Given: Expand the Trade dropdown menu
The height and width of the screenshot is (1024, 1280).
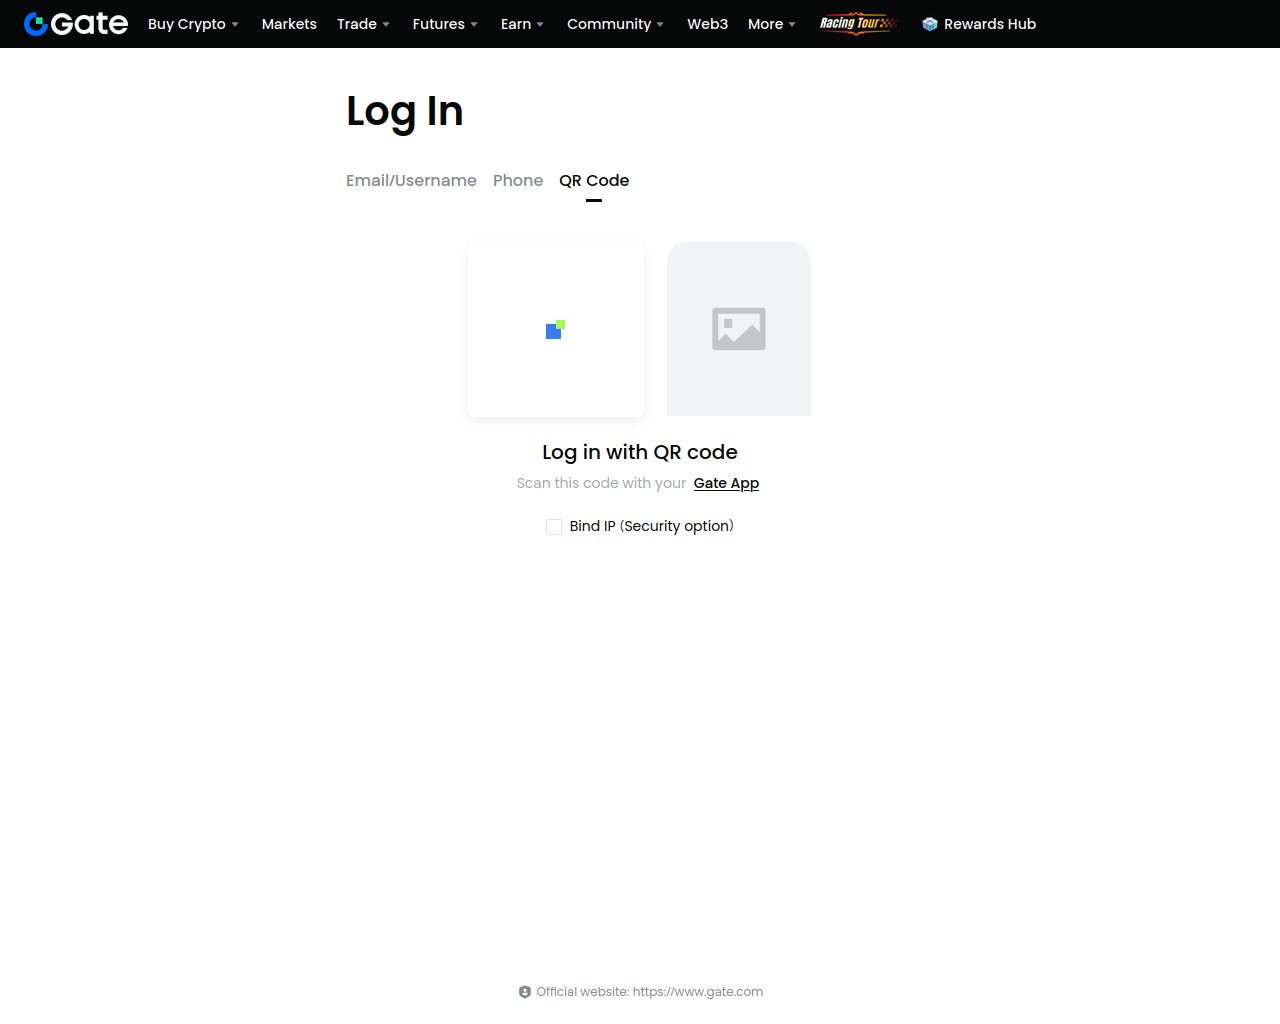Looking at the screenshot, I should pos(363,24).
